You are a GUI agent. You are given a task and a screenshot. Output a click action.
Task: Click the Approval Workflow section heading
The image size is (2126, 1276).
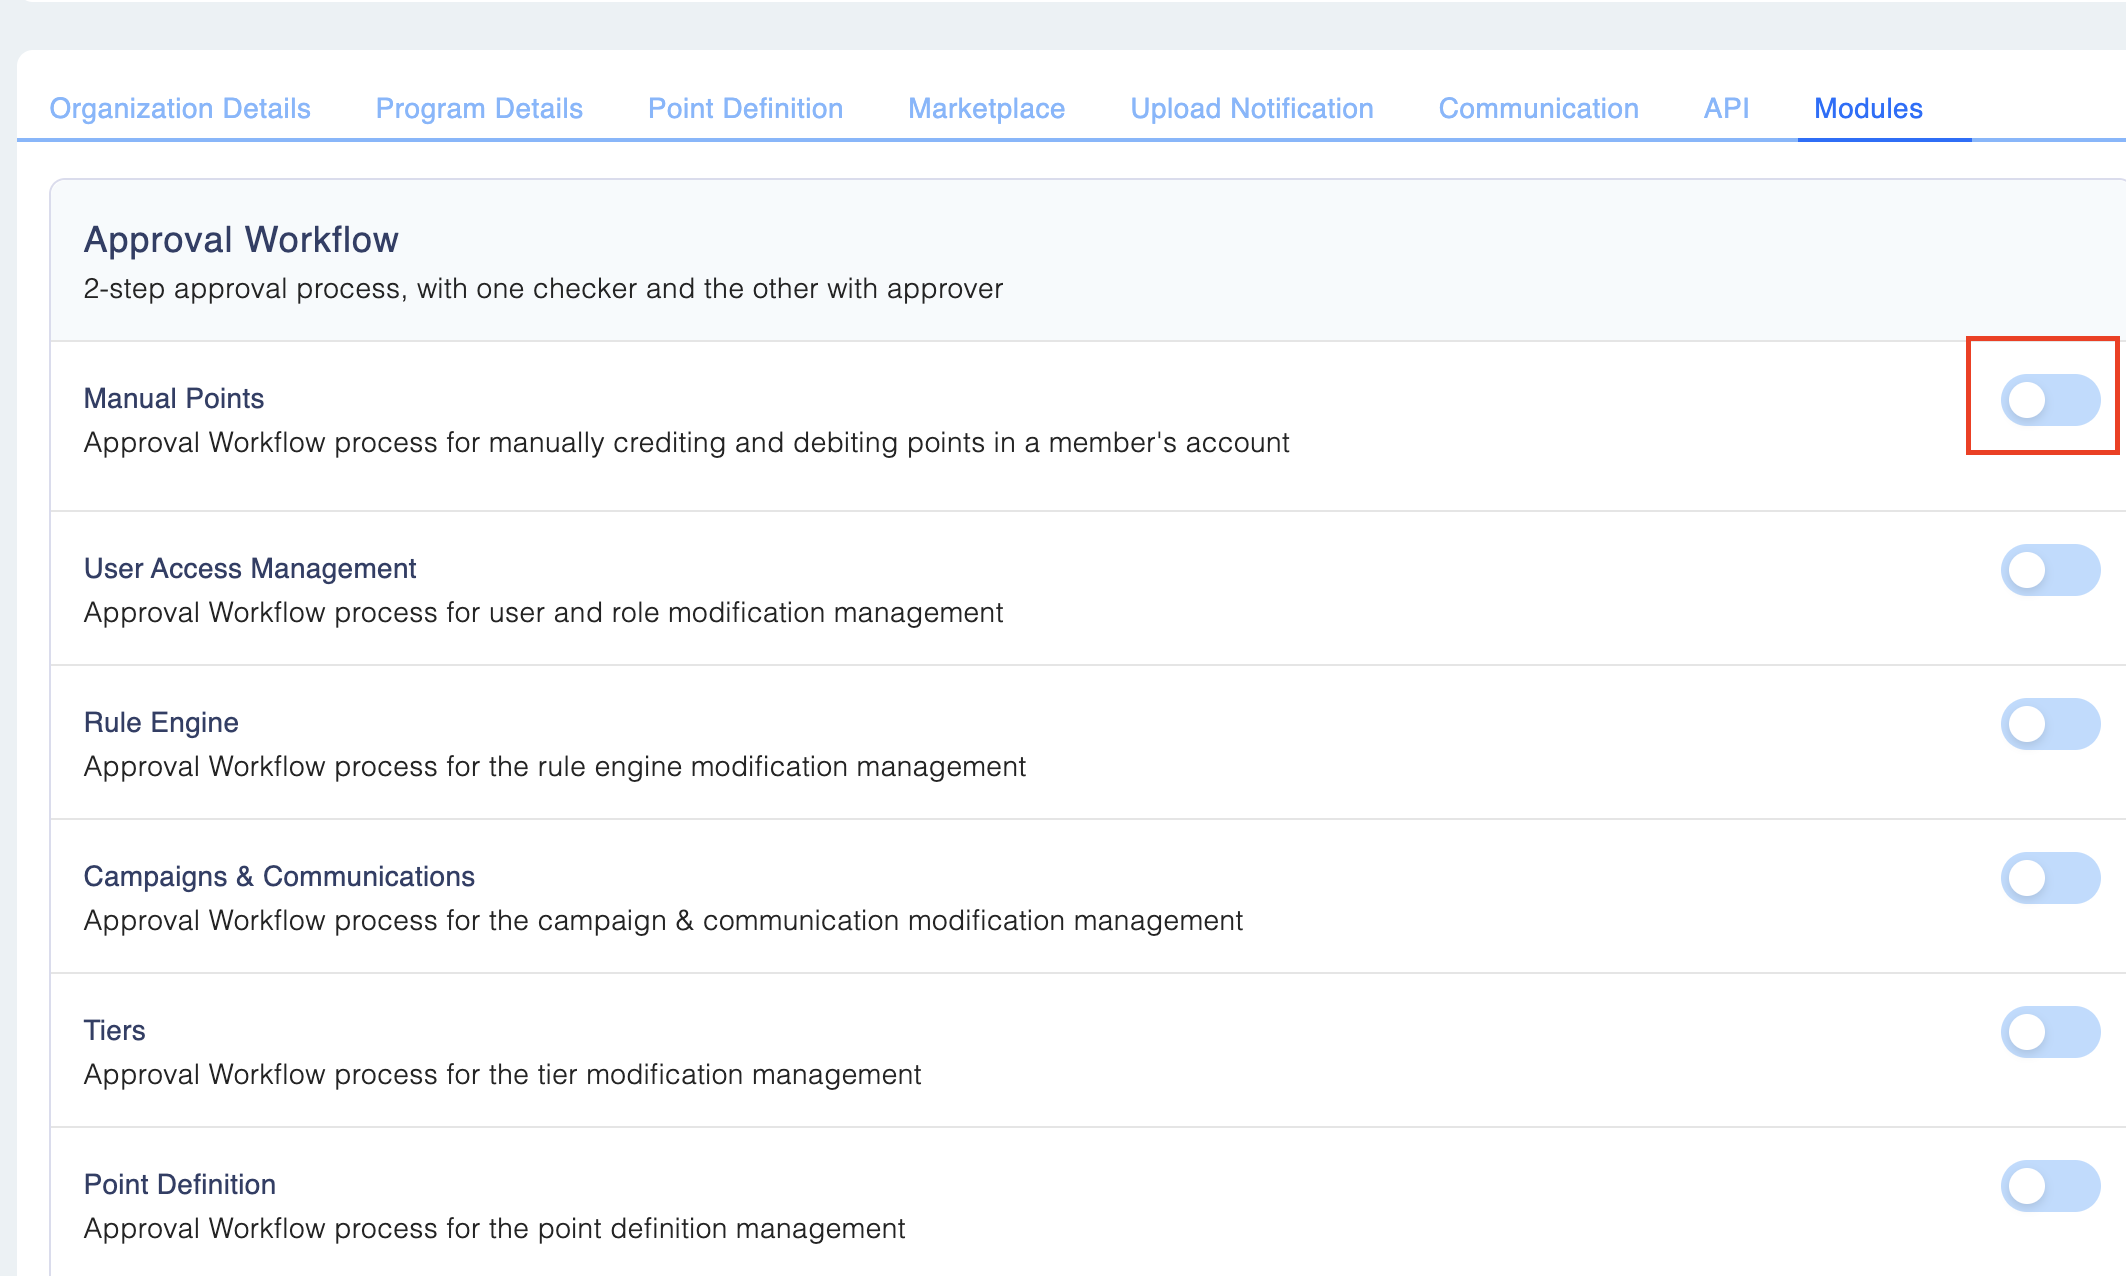point(241,240)
